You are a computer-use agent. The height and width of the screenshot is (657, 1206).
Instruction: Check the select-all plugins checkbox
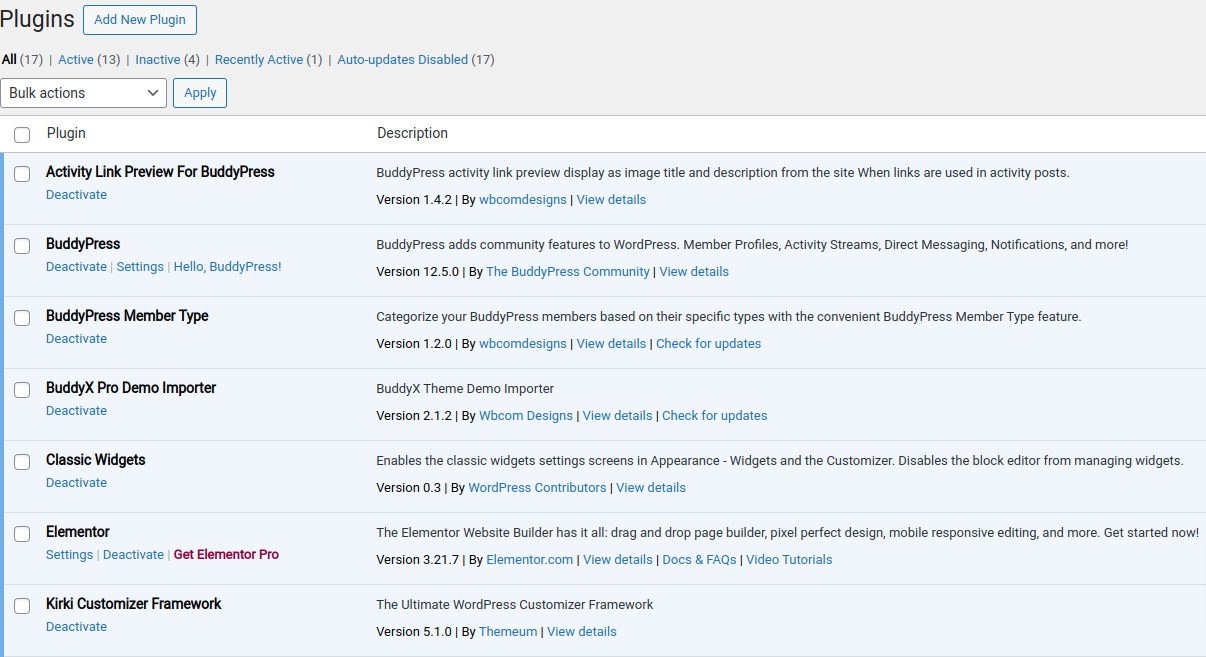click(22, 133)
